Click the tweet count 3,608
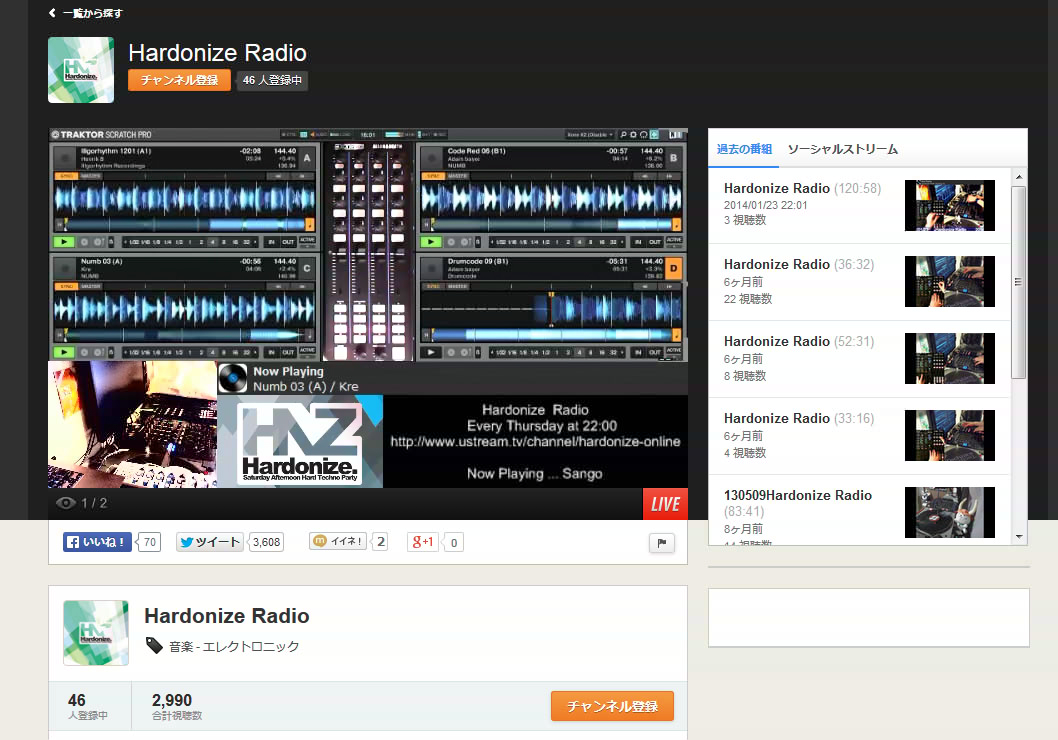This screenshot has width=1058, height=740. [x=266, y=542]
